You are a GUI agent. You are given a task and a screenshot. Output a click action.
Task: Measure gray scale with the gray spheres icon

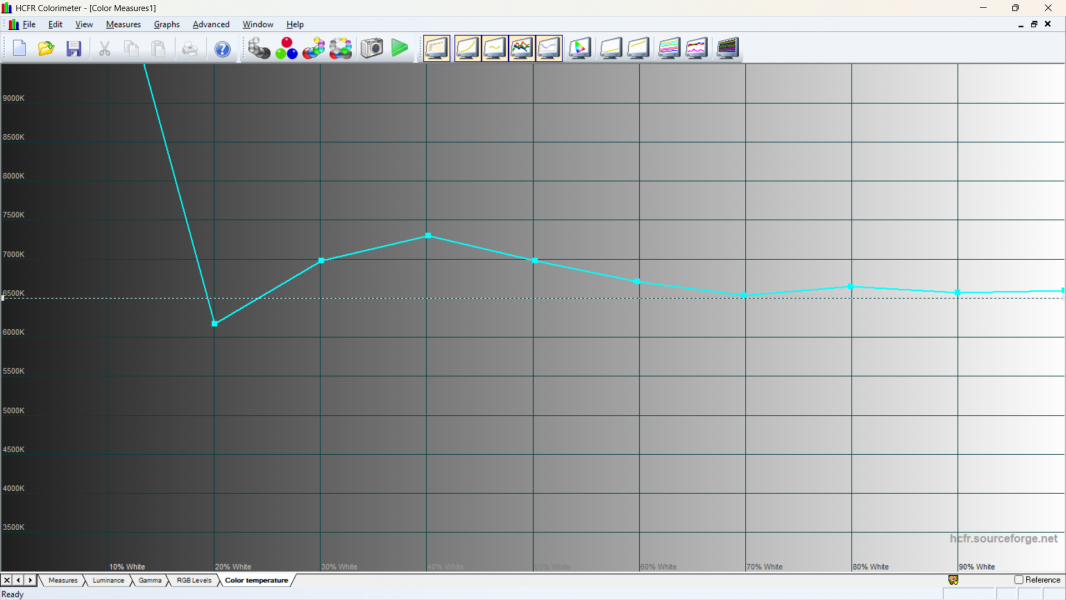[259, 48]
